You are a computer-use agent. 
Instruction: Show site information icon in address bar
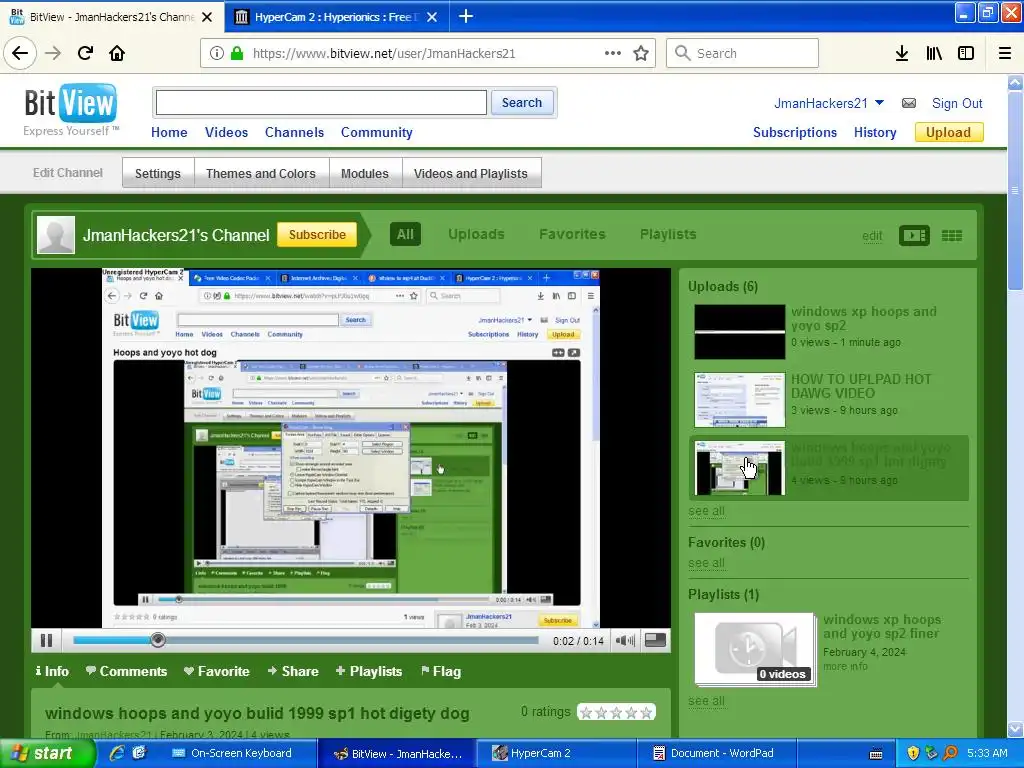pos(217,54)
